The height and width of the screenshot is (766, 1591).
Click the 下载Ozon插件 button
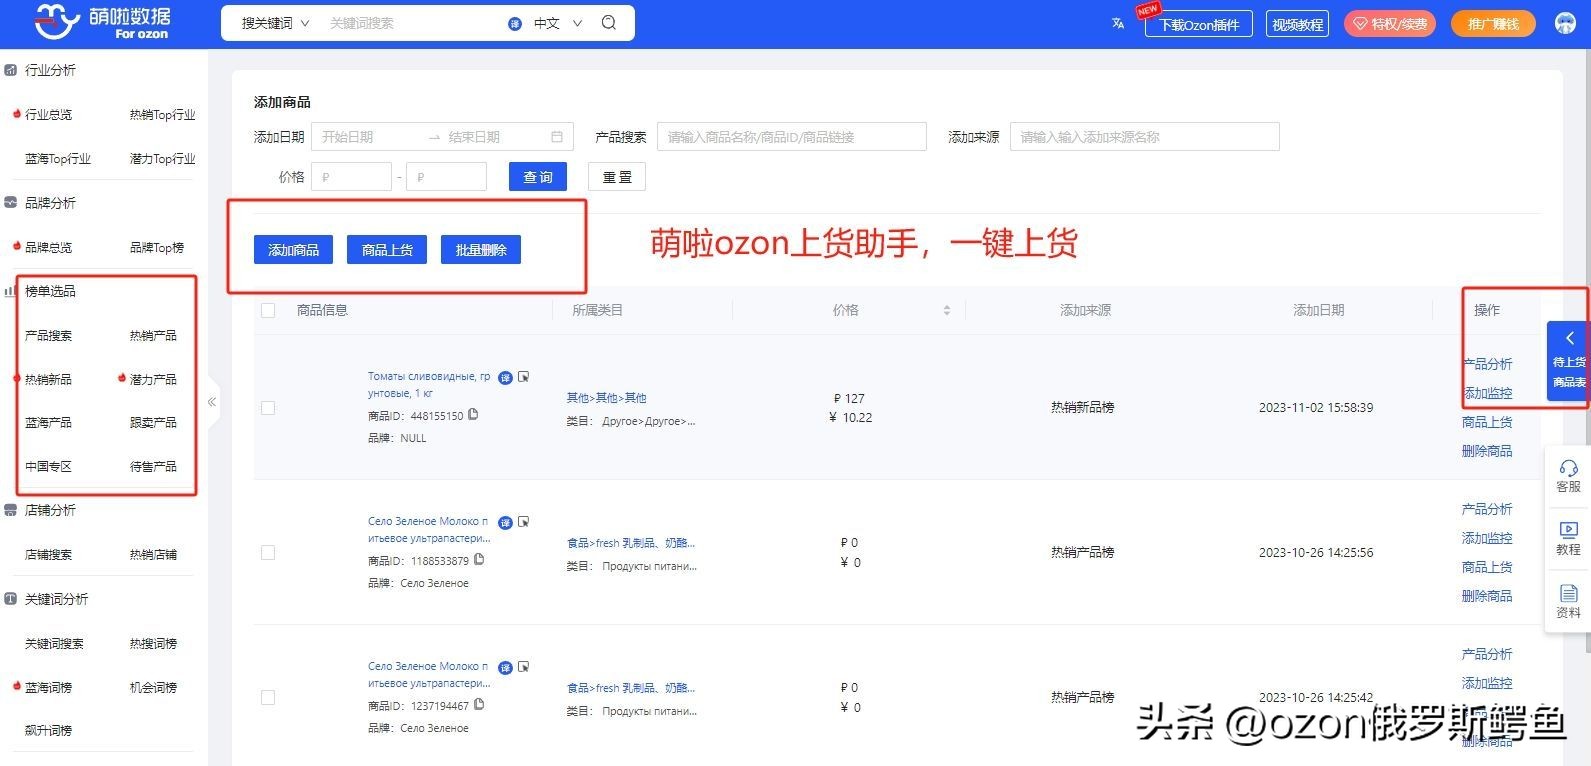tap(1199, 24)
